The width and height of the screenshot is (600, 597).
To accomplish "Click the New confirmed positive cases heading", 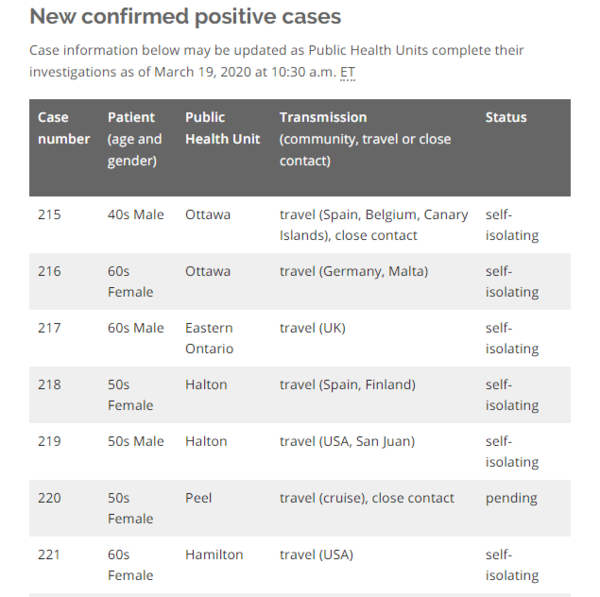I will coord(185,17).
